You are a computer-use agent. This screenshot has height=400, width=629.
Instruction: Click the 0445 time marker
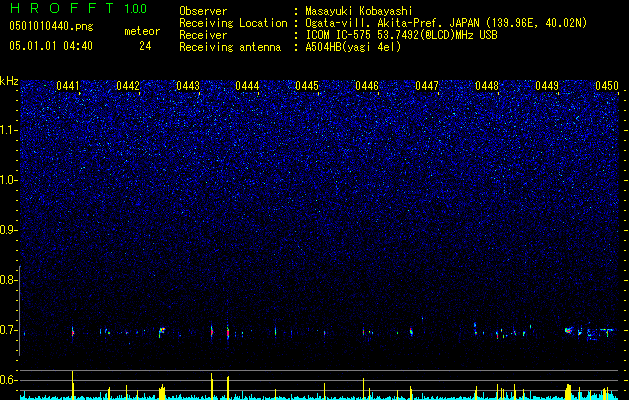(x=307, y=86)
